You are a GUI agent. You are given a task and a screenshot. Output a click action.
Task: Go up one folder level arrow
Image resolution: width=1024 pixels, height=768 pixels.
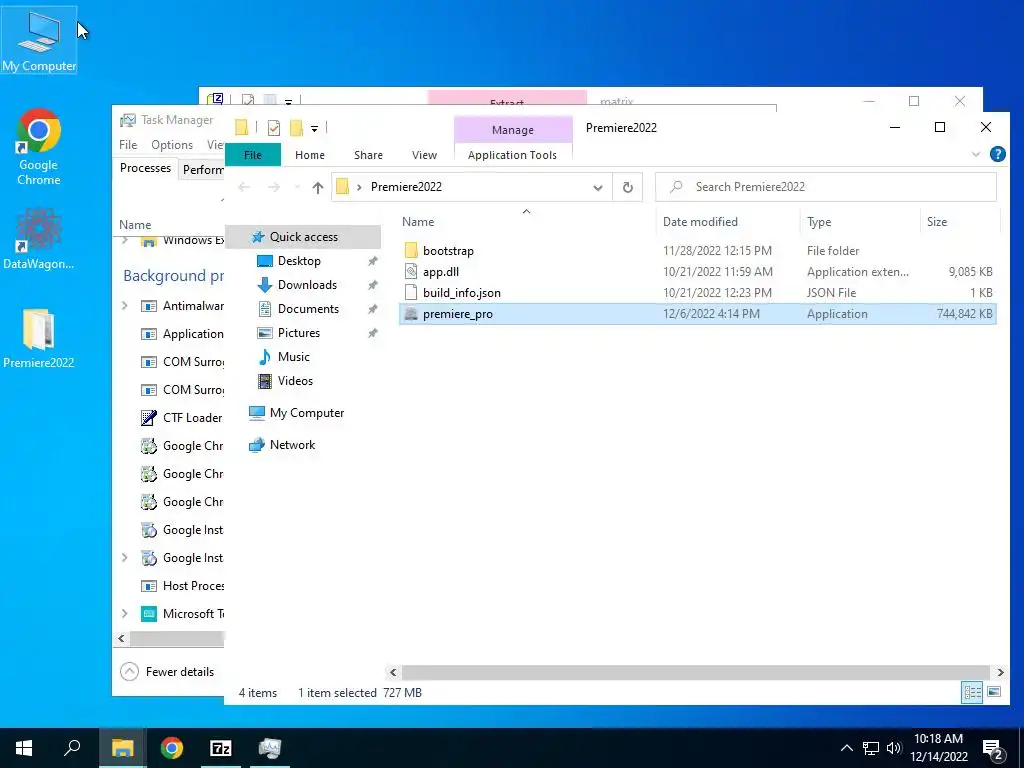(x=318, y=187)
